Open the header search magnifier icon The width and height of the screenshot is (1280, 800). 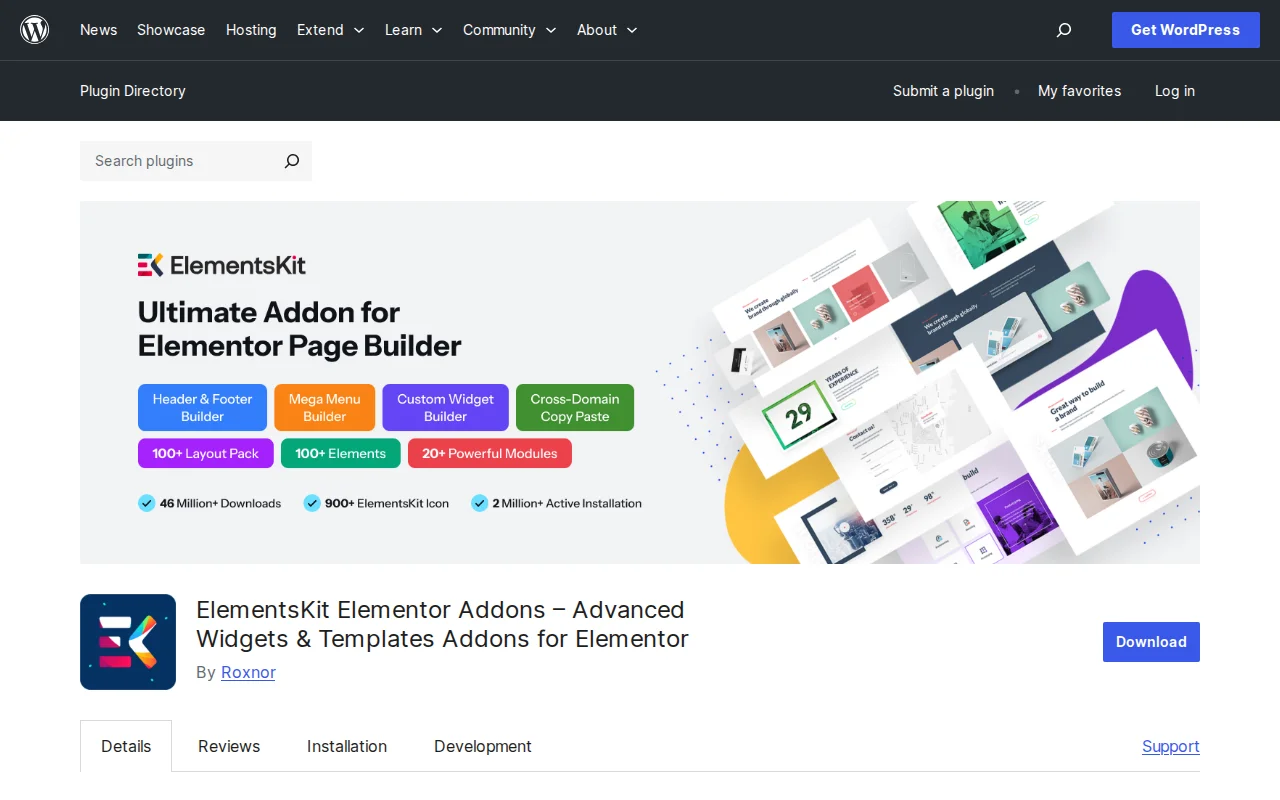coord(1063,30)
